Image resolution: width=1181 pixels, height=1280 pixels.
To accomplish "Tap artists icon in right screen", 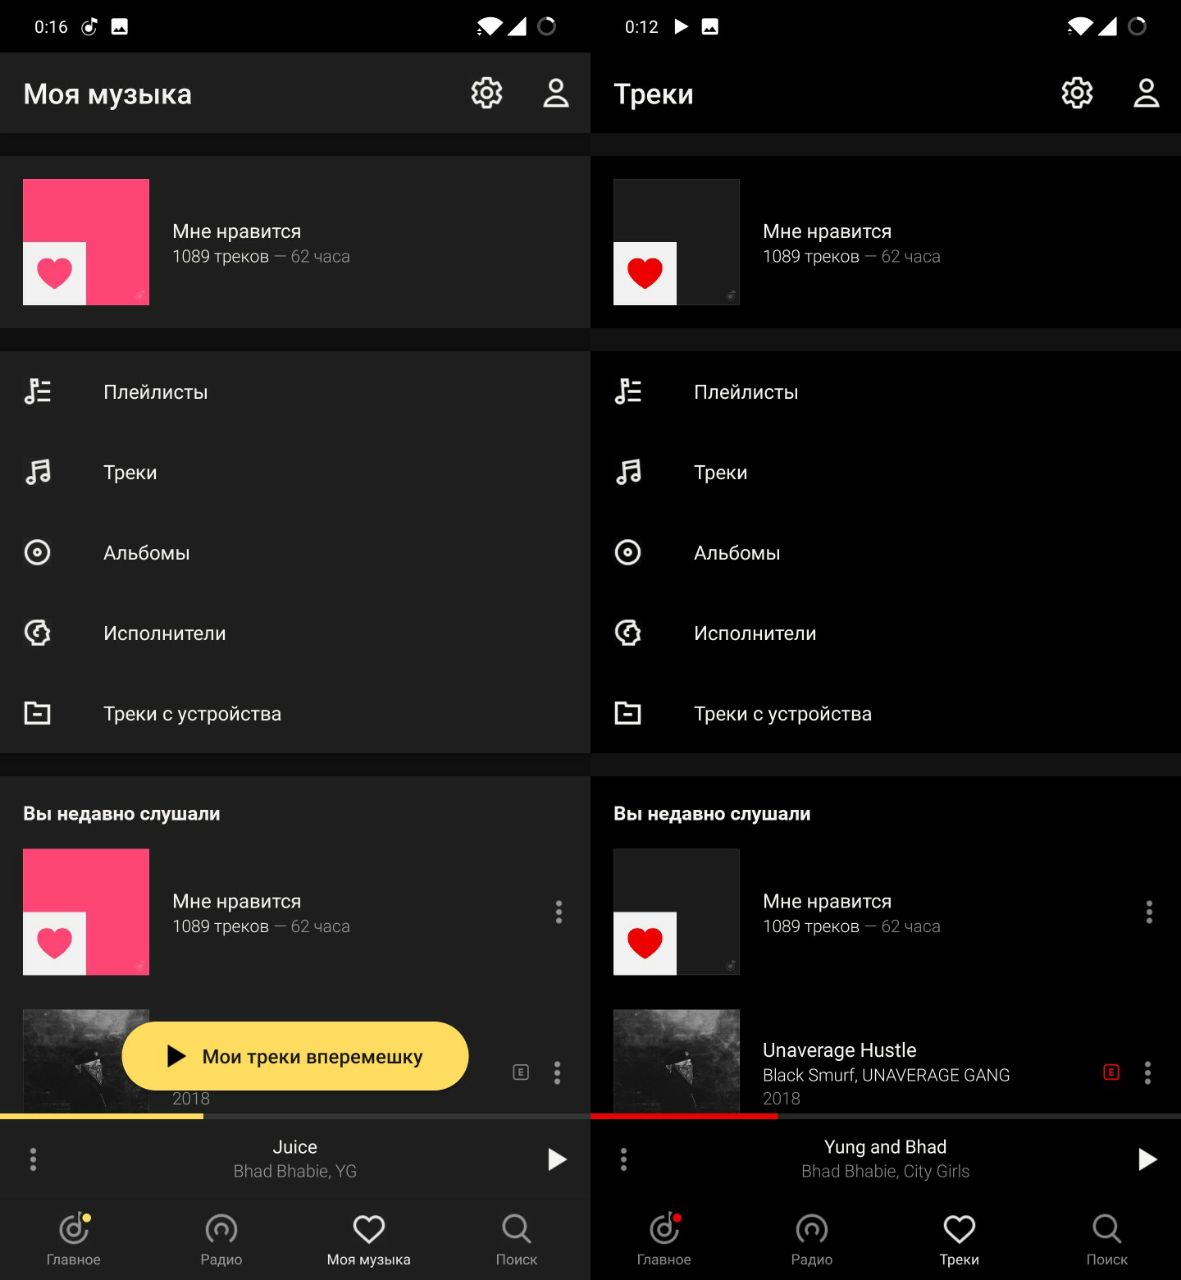I will coord(628,632).
